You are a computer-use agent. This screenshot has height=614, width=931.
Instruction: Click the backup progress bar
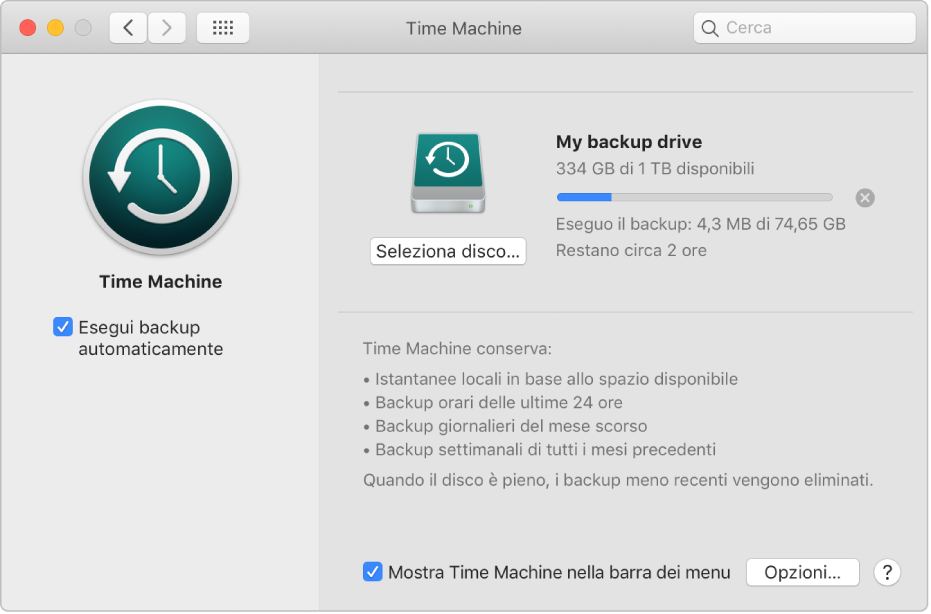pyautogui.click(x=695, y=197)
